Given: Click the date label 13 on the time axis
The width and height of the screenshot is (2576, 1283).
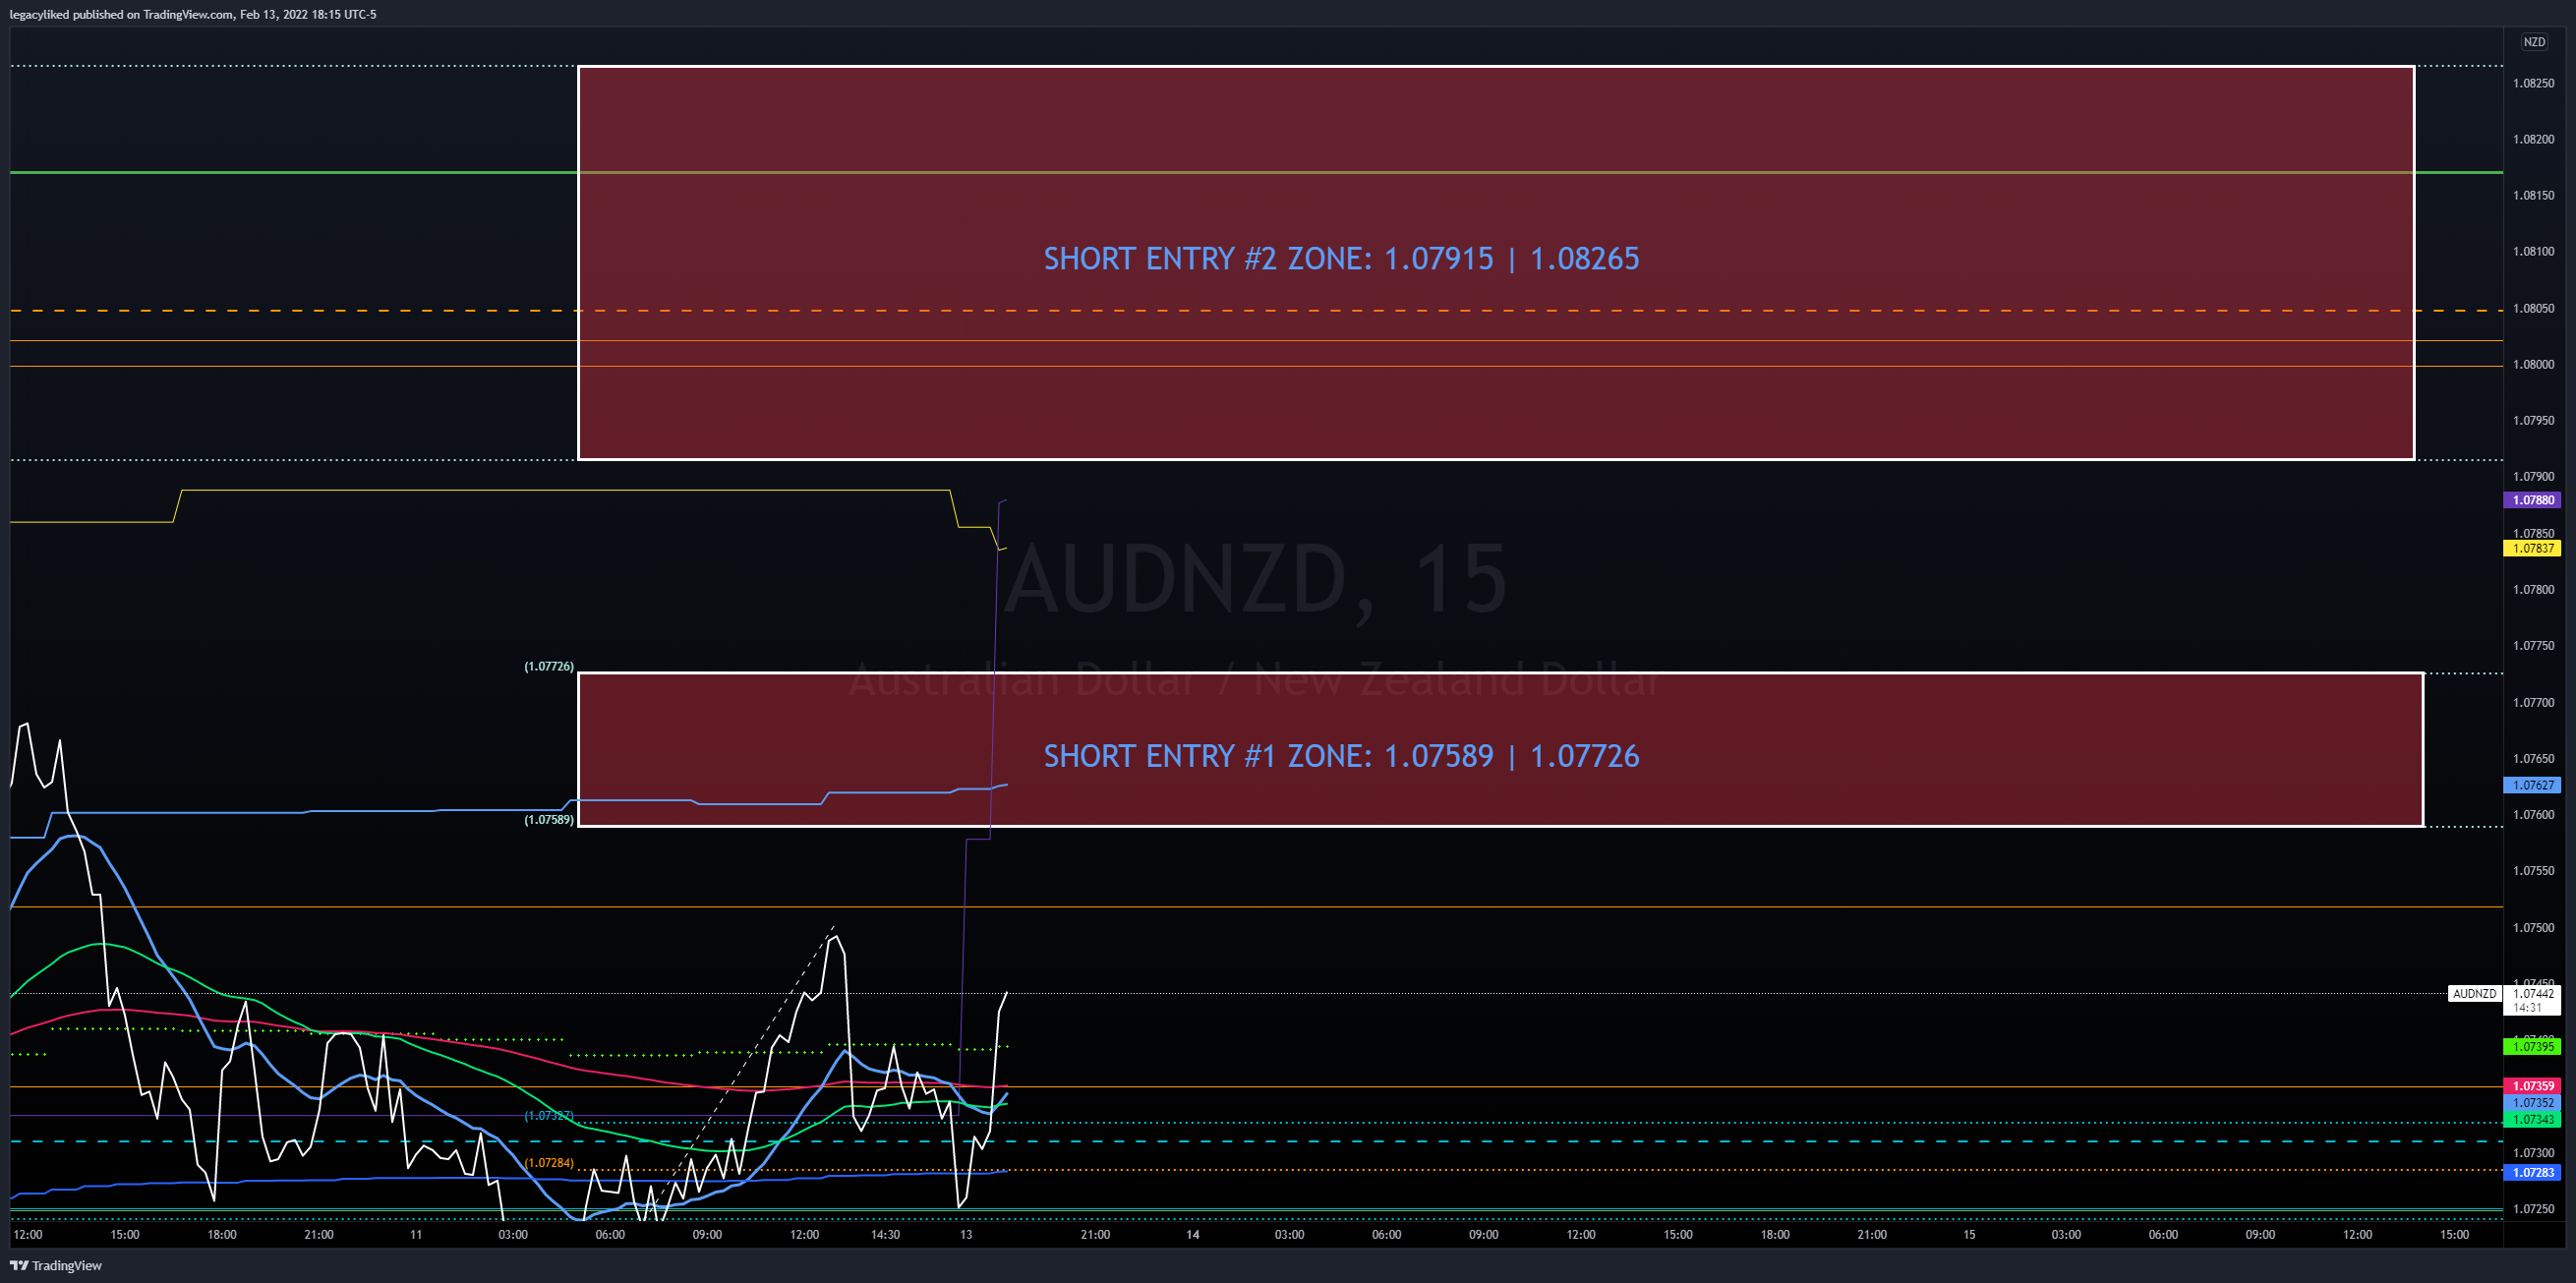Looking at the screenshot, I should pyautogui.click(x=966, y=1235).
